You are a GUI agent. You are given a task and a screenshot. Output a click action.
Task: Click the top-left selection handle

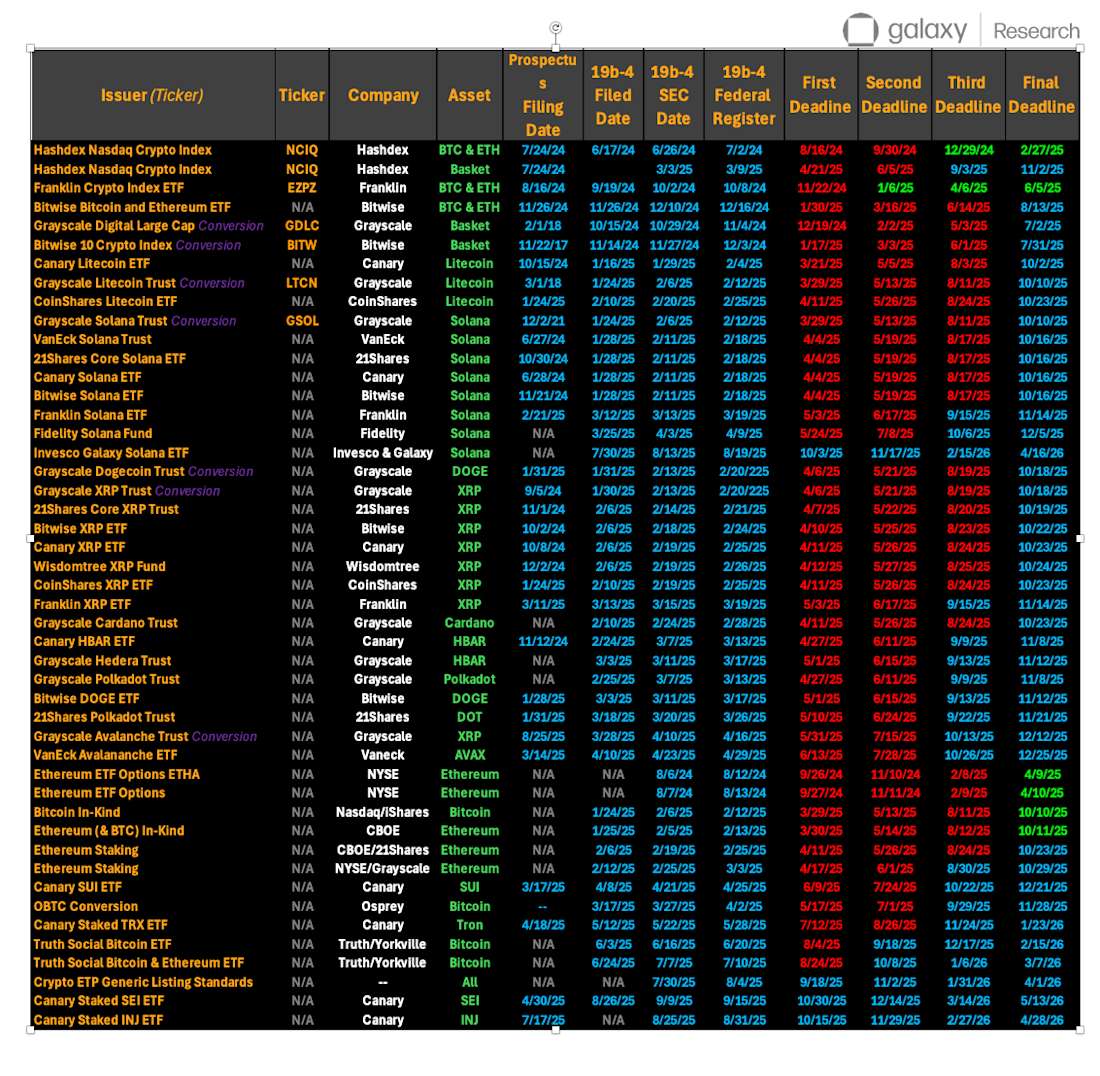coord(31,46)
